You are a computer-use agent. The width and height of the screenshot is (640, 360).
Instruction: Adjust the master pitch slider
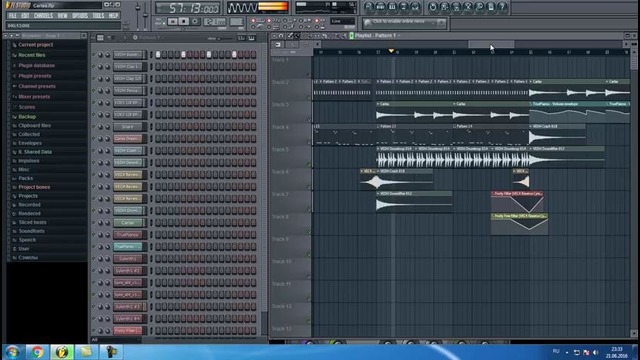[x=146, y=14]
